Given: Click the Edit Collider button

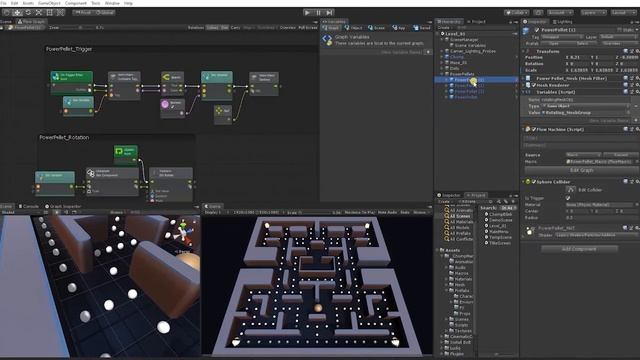Looking at the screenshot, I should coord(571,190).
